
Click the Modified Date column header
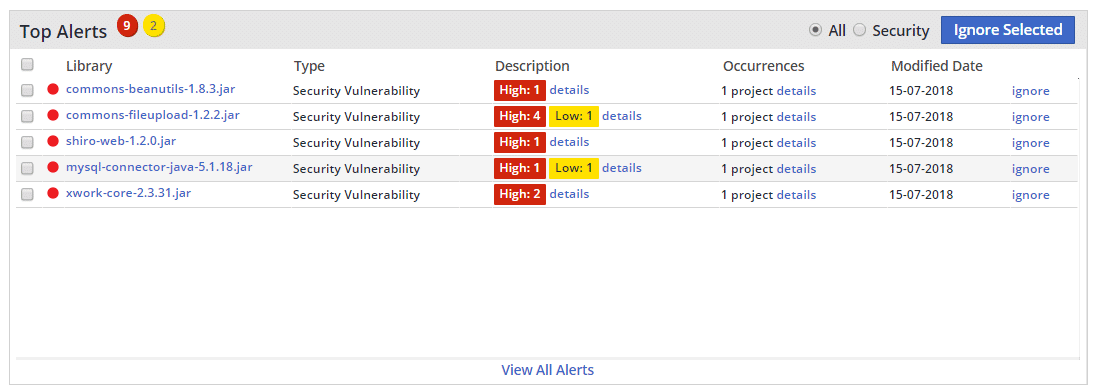(937, 66)
